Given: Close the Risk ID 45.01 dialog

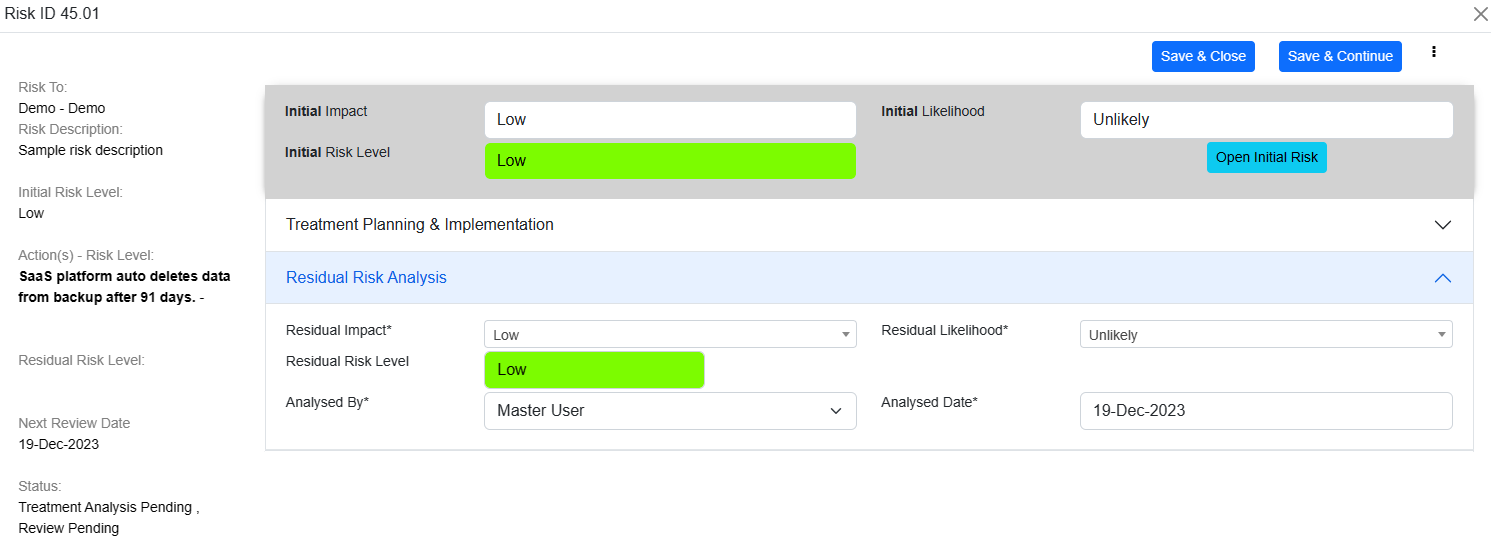Looking at the screenshot, I should [x=1480, y=14].
